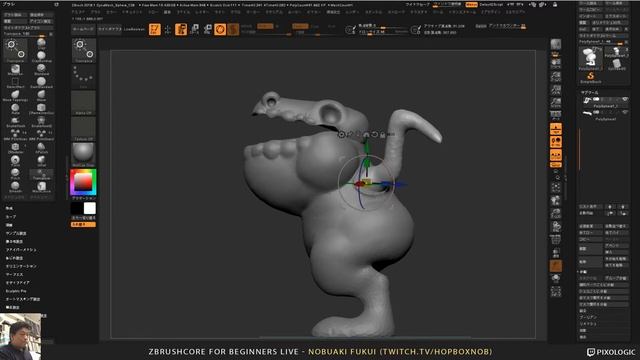This screenshot has height=360, width=640.
Task: Expand the カーブ section in brush palette
Action: (x=11, y=217)
